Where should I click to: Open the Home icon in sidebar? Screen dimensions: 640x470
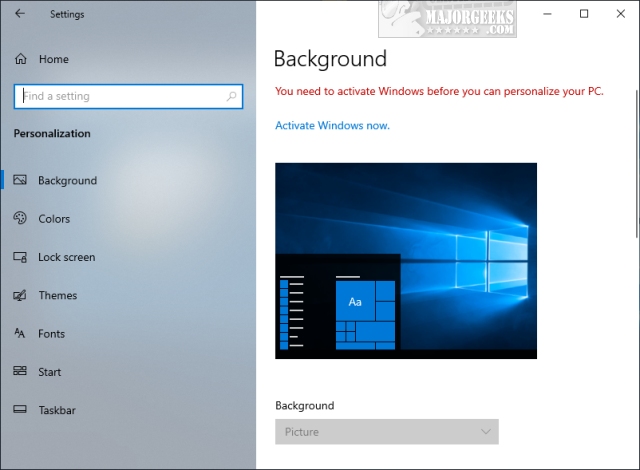pyautogui.click(x=21, y=59)
